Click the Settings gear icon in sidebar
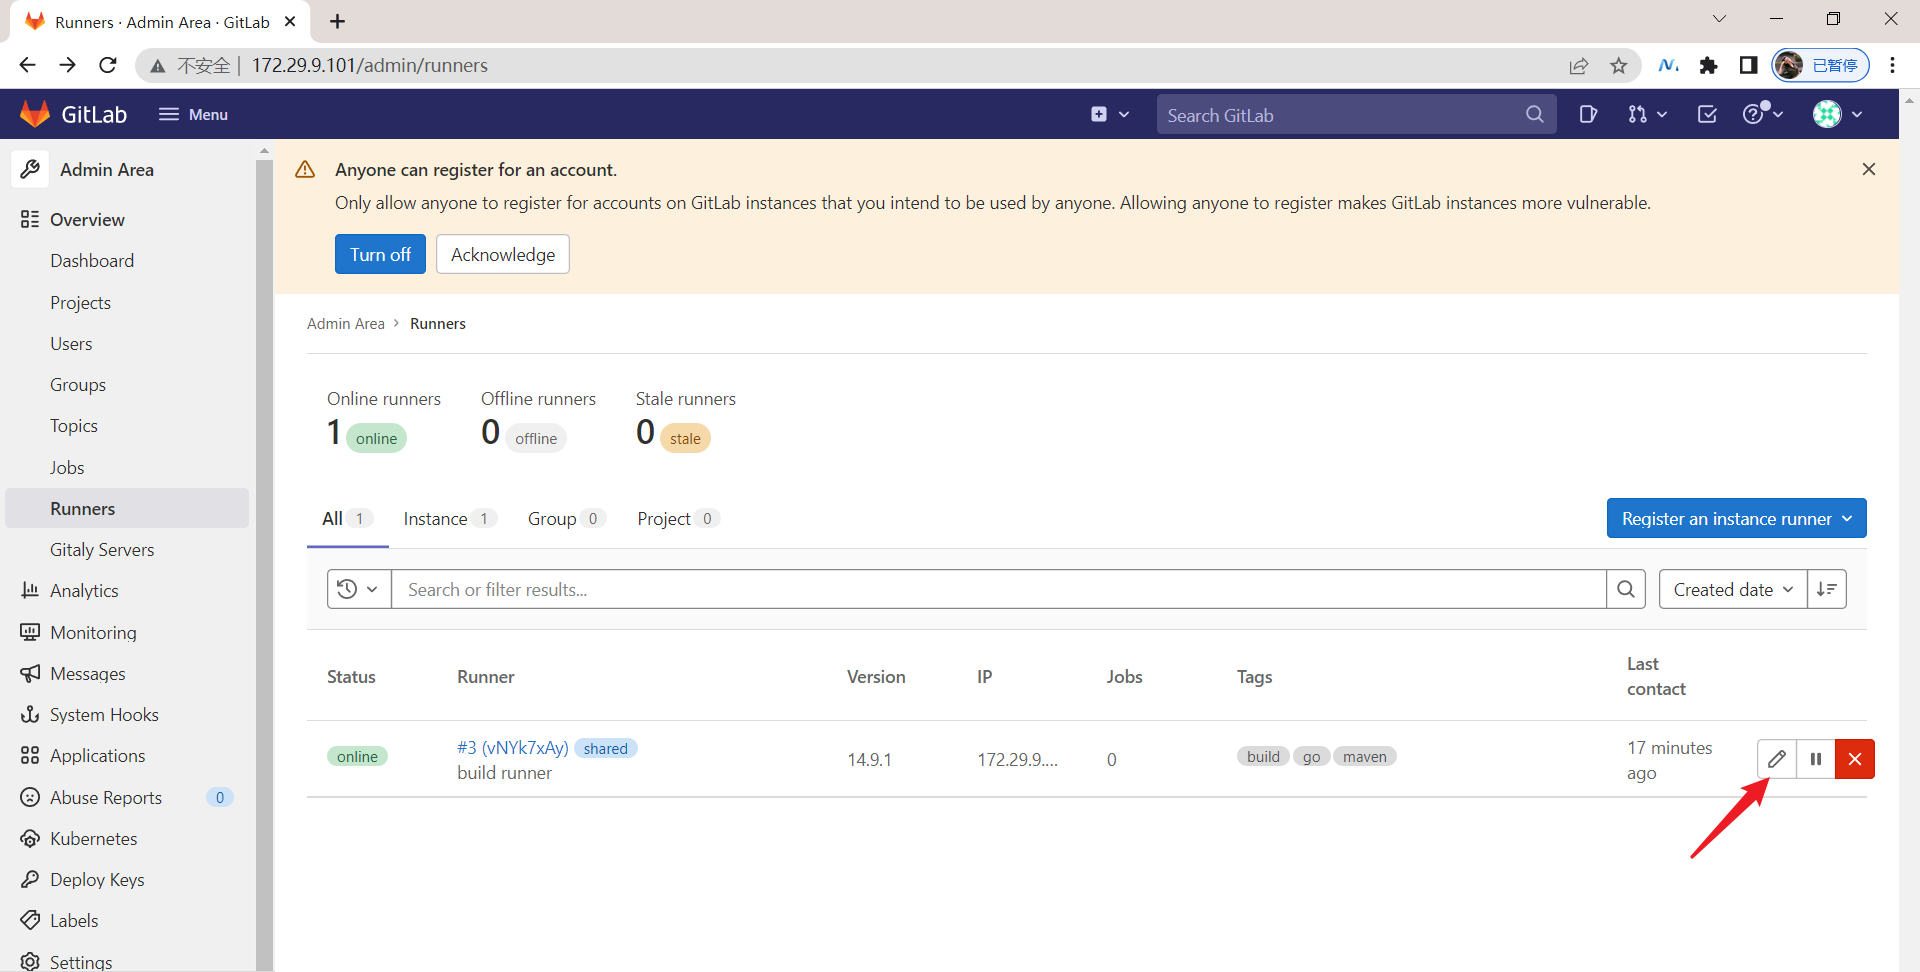Image resolution: width=1920 pixels, height=972 pixels. (30, 961)
